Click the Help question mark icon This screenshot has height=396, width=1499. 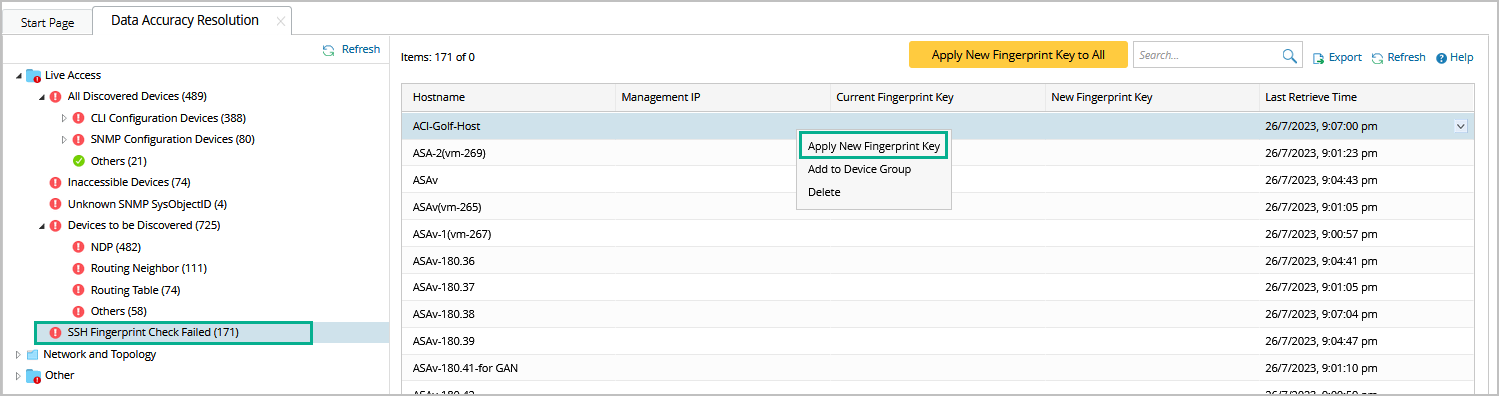[1441, 58]
